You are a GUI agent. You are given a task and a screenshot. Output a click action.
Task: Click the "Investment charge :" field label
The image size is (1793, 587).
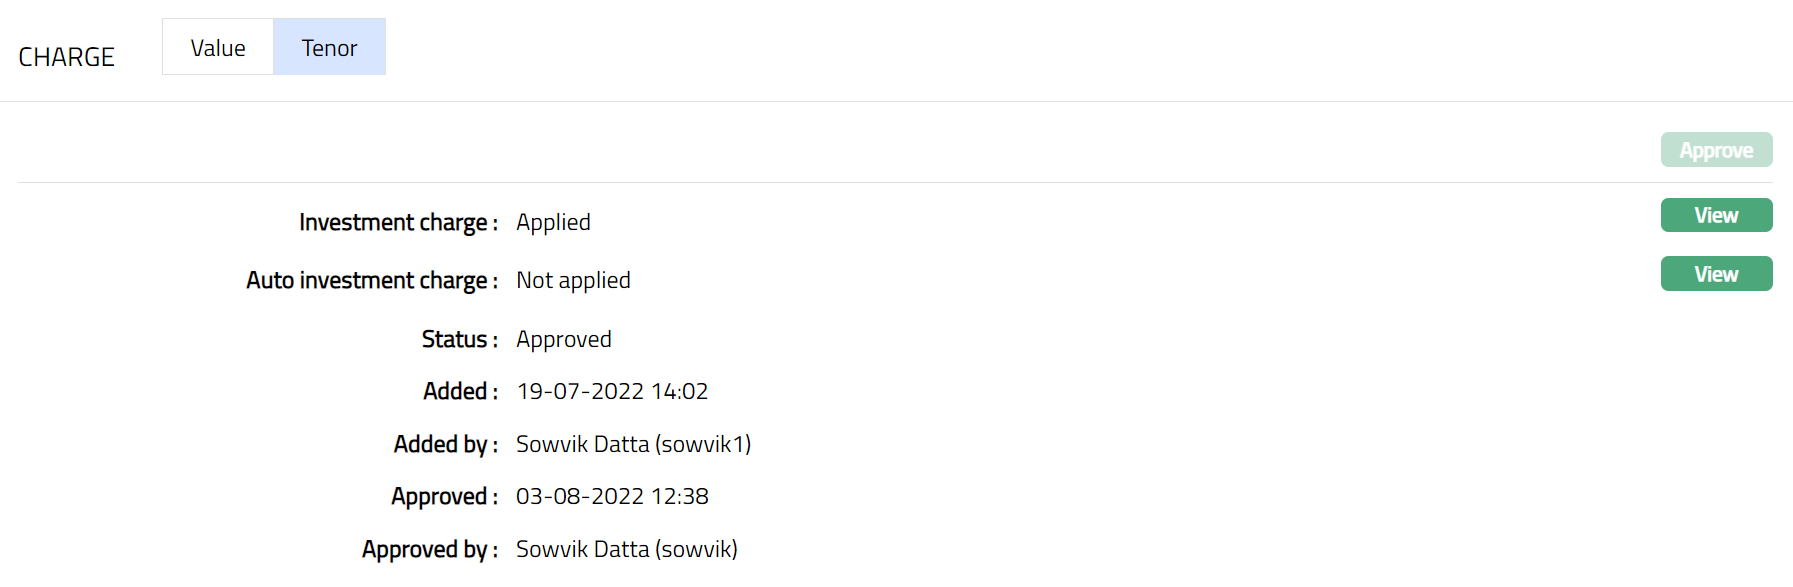(398, 222)
